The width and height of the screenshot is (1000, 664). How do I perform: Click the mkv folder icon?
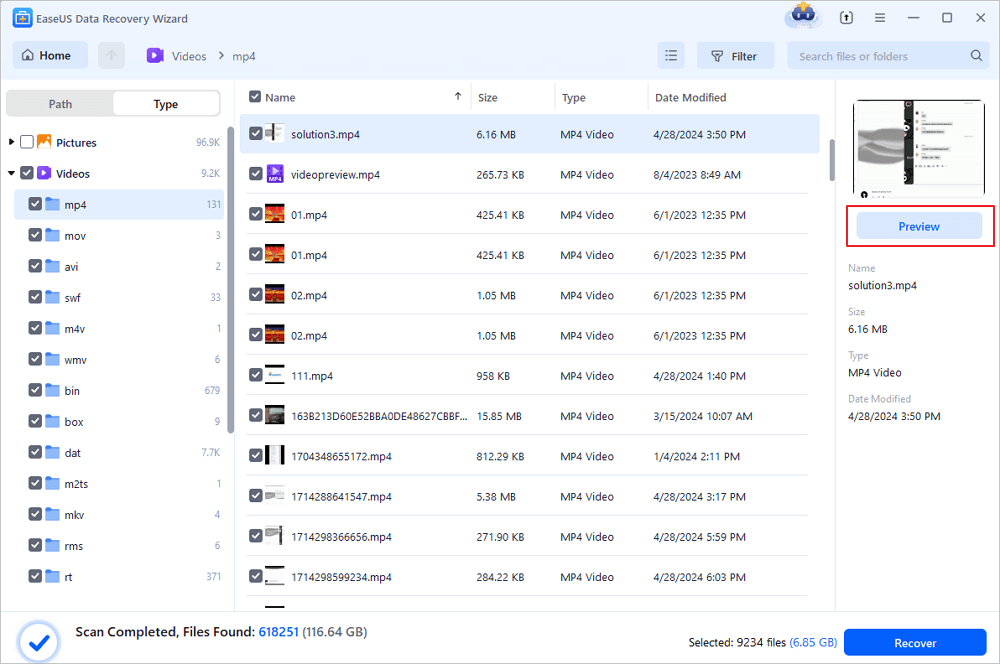pyautogui.click(x=52, y=514)
